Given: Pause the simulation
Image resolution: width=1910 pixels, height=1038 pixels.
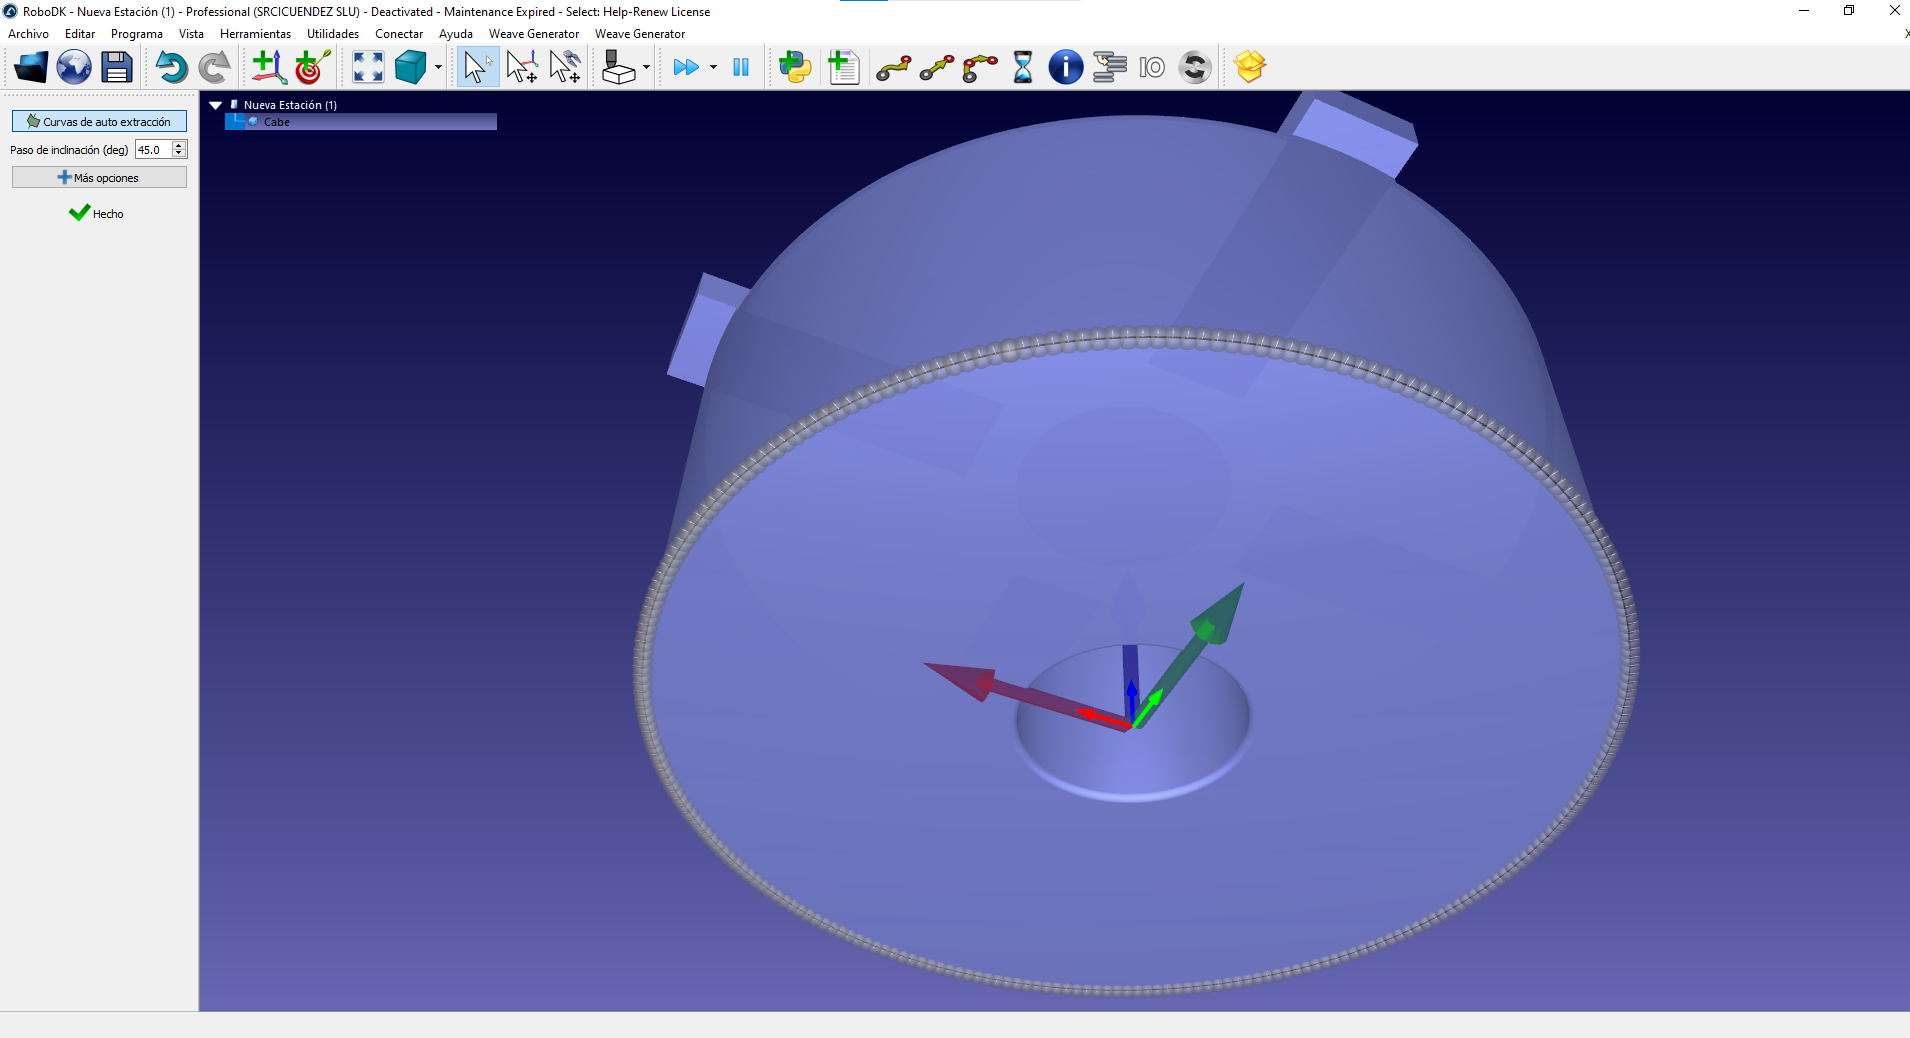Looking at the screenshot, I should tap(741, 67).
